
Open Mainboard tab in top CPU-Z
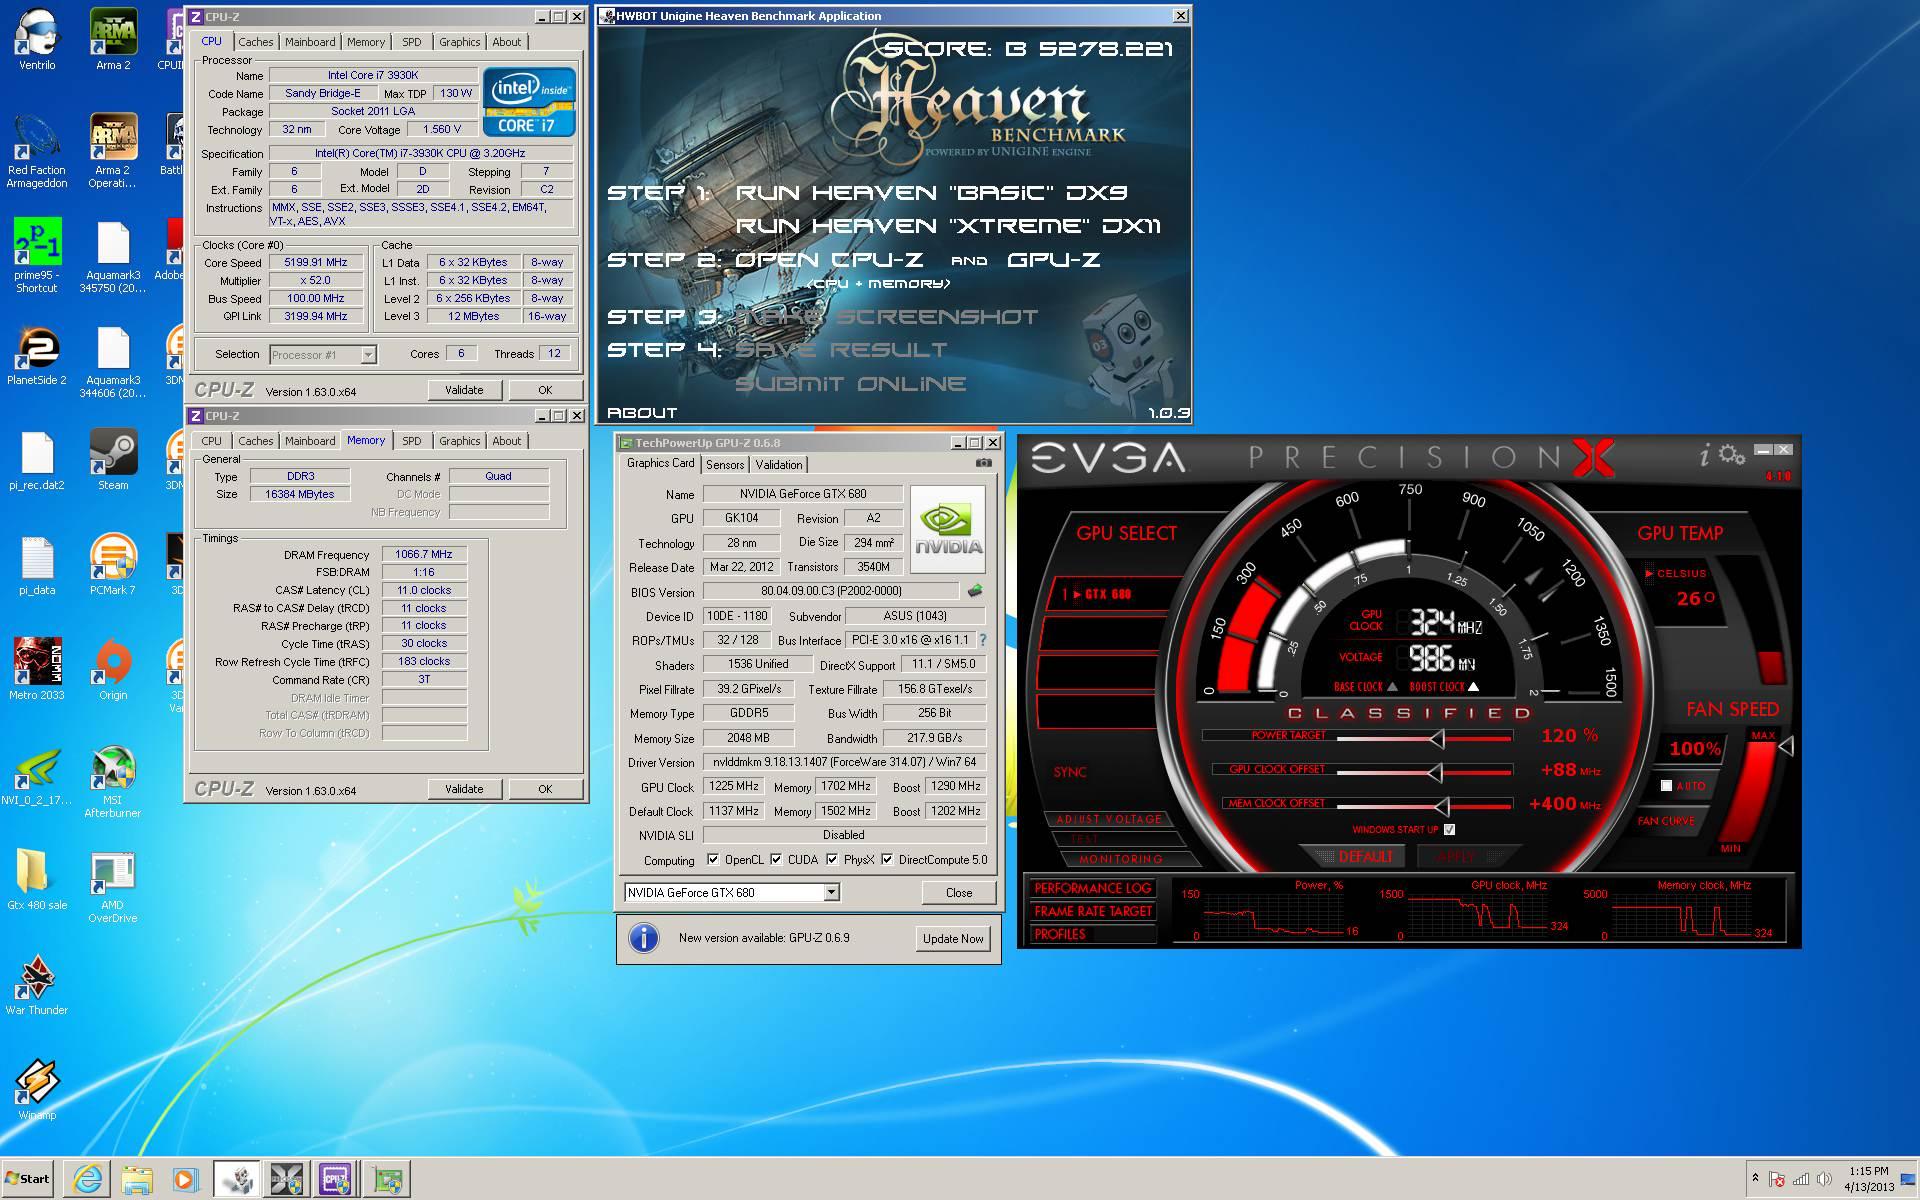tap(310, 42)
